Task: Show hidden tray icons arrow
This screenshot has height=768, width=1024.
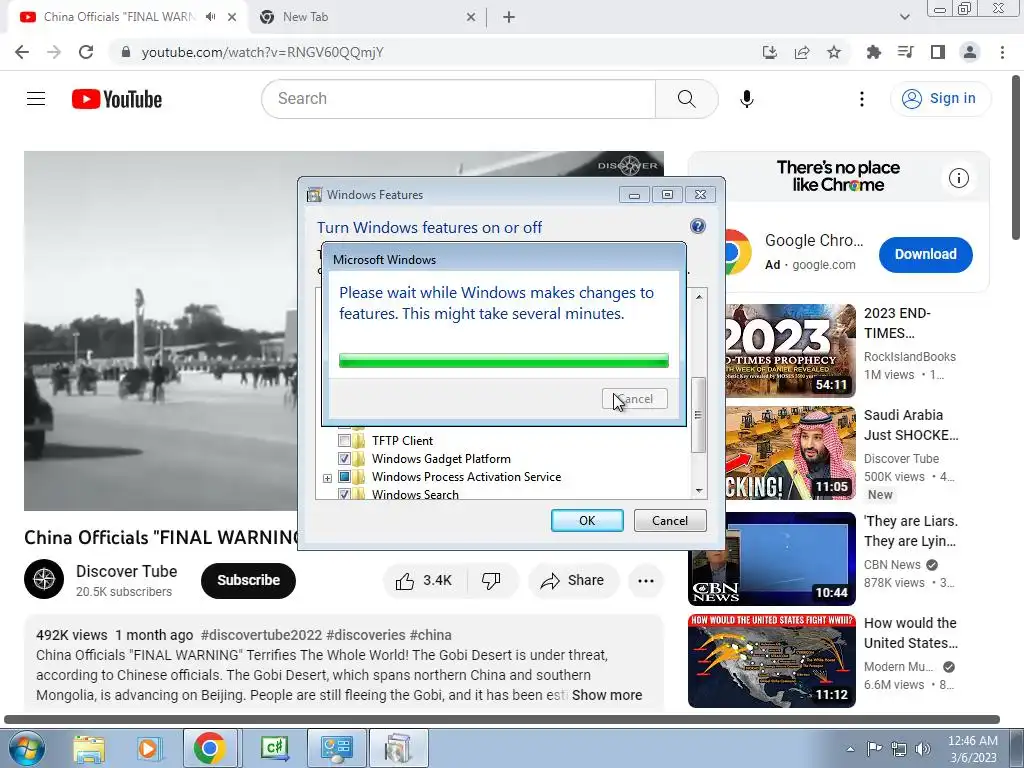Action: pos(850,749)
